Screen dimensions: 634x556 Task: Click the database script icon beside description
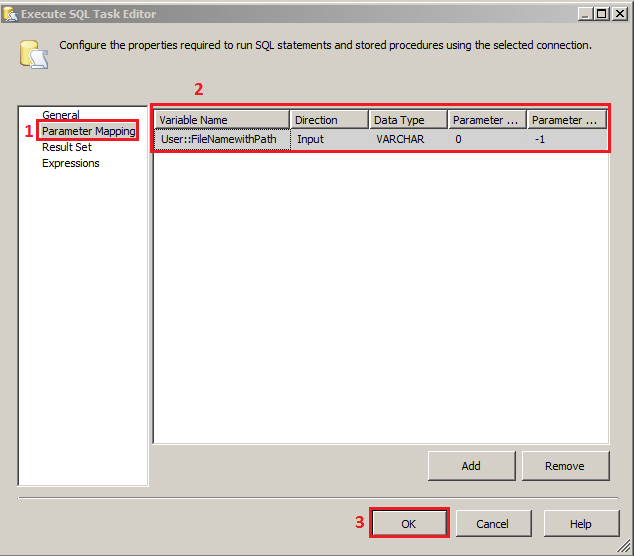tap(34, 54)
